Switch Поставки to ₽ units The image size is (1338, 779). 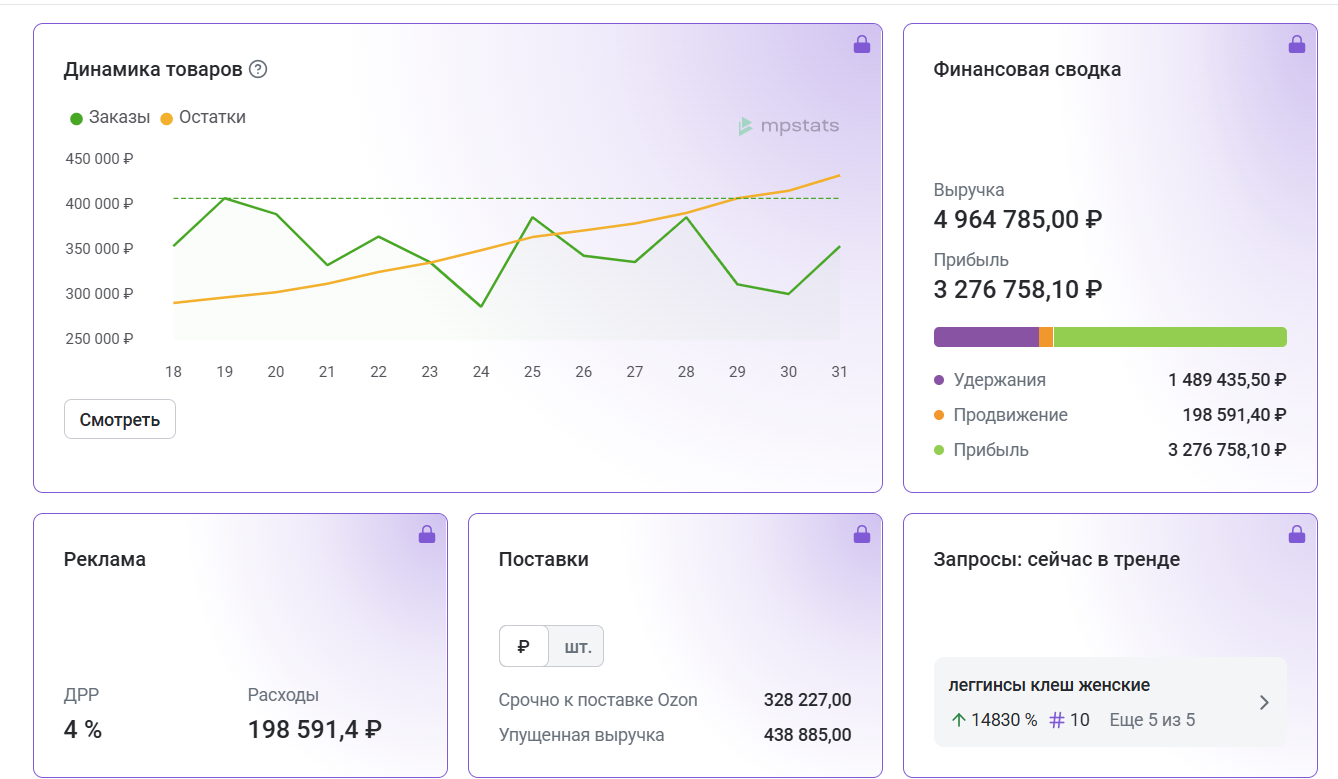coord(524,646)
